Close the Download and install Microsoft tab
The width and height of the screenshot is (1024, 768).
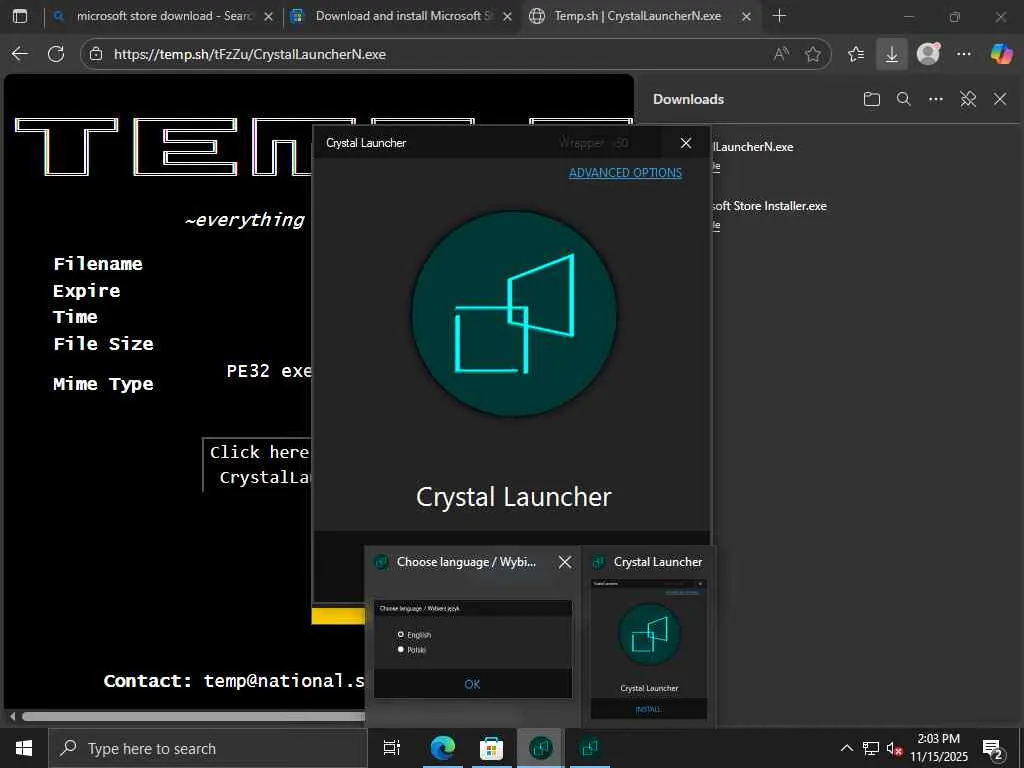tap(507, 16)
